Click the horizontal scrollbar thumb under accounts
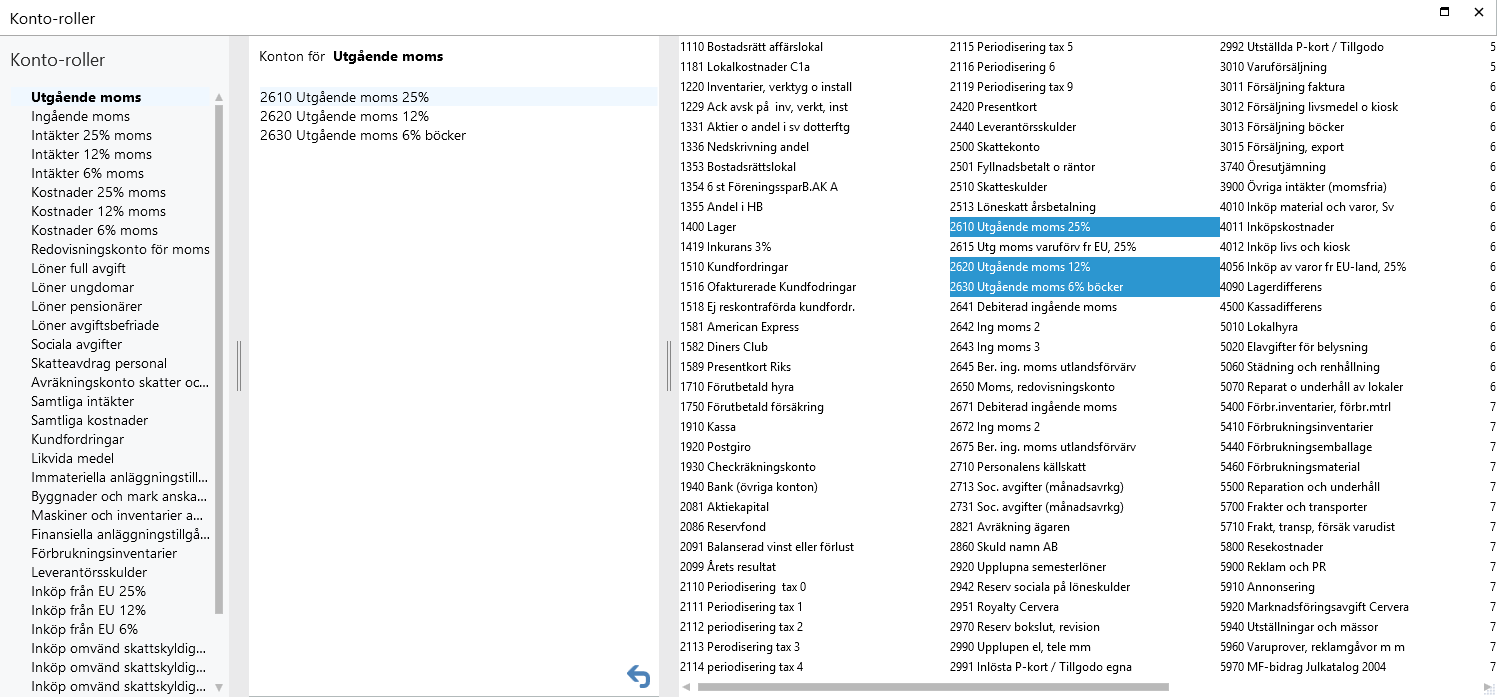1497x697 pixels. click(933, 687)
